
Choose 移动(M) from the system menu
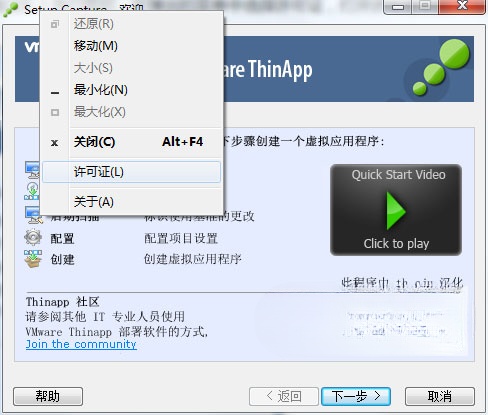(131, 46)
